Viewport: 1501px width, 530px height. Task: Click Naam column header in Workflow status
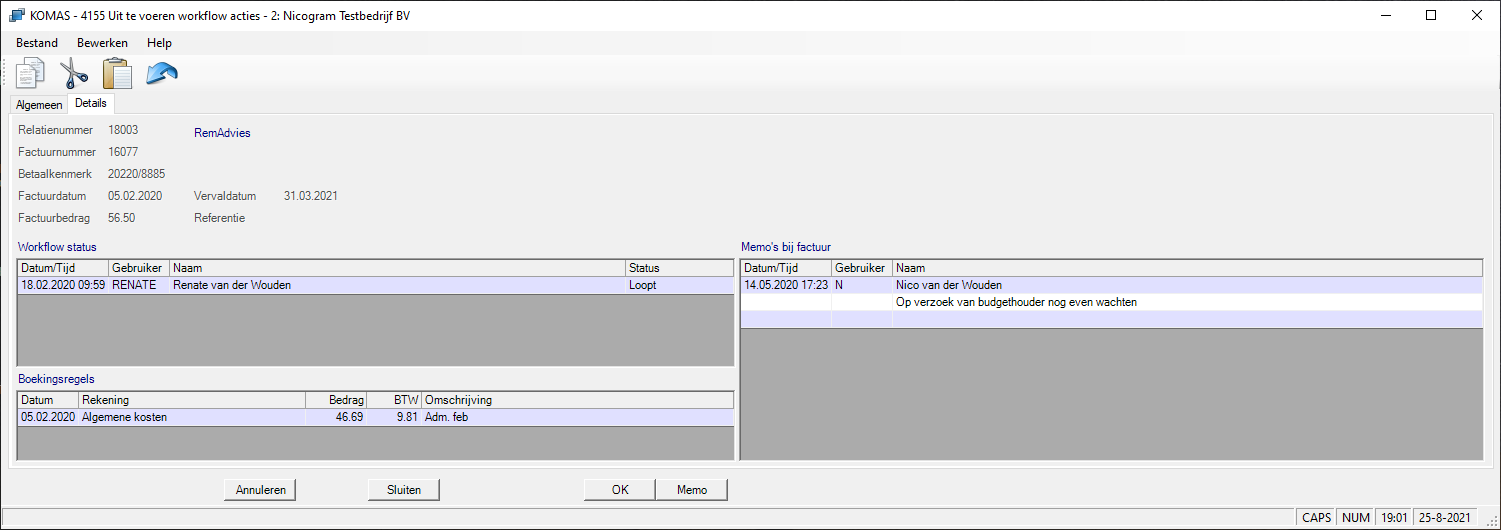point(397,268)
